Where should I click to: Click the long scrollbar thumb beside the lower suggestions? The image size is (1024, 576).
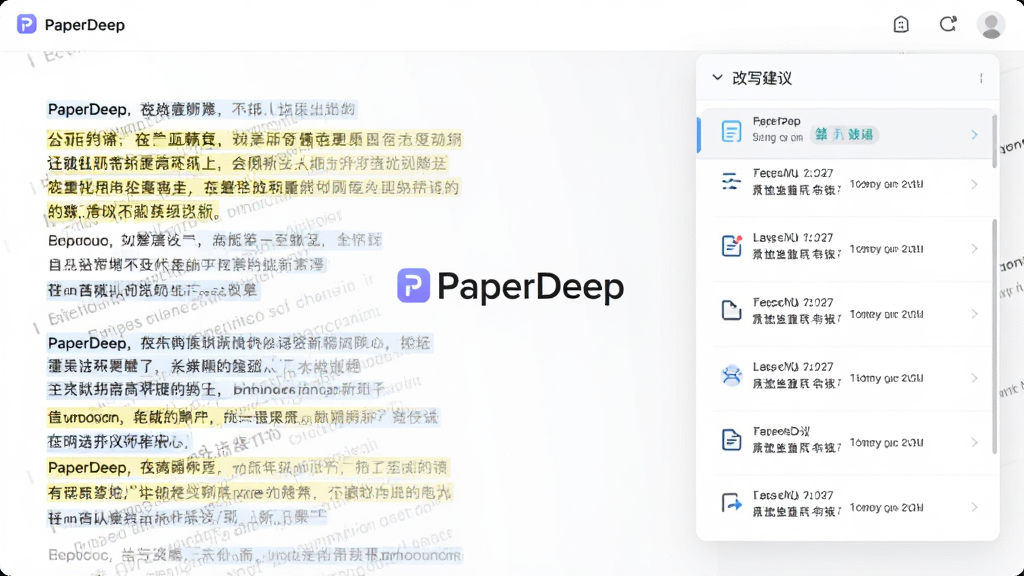click(995, 336)
